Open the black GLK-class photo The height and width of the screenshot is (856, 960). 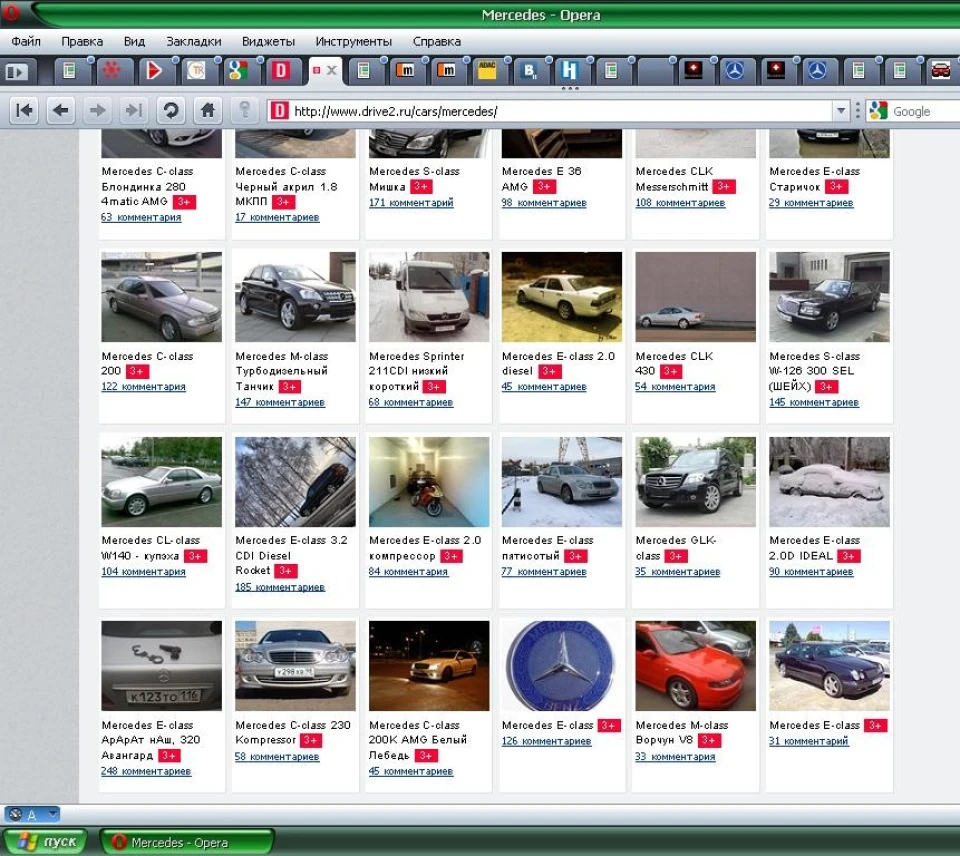point(696,482)
